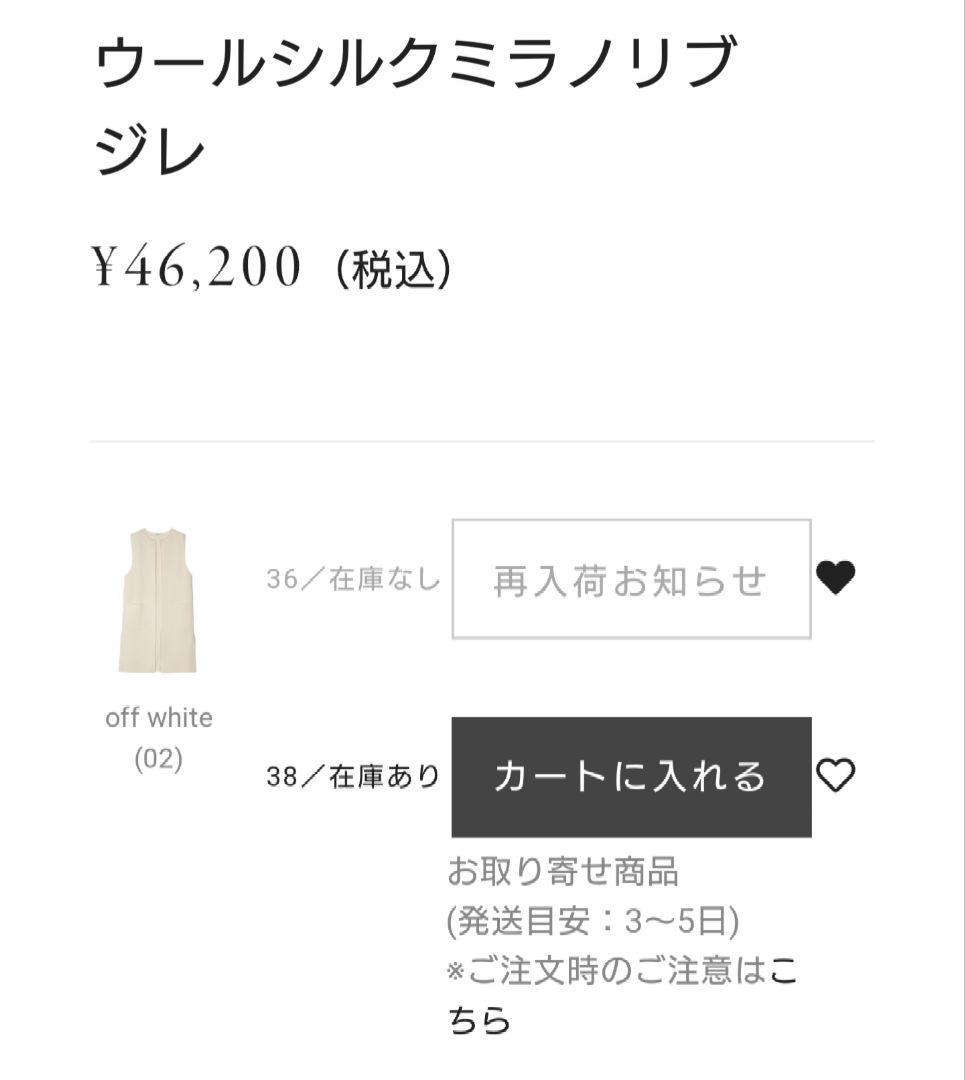Click the (02) color code text
The height and width of the screenshot is (1080, 965).
click(x=159, y=759)
